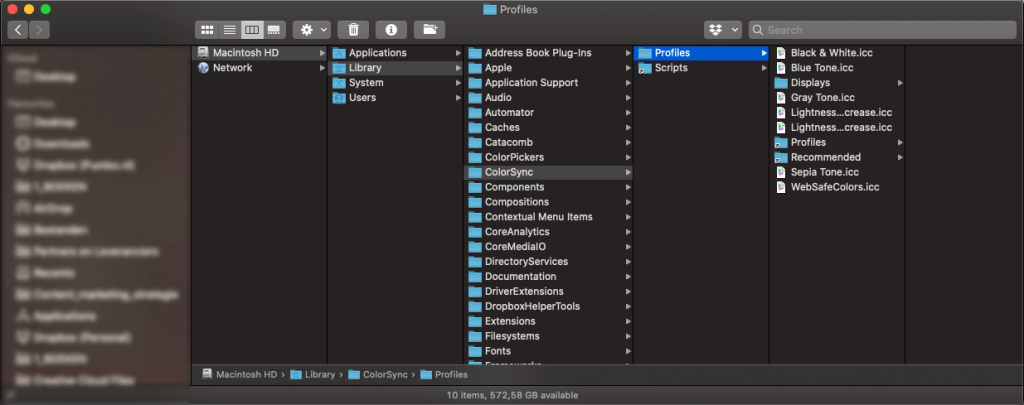Select gallery view button in toolbar
Viewport: 1024px width, 405px height.
[274, 30]
